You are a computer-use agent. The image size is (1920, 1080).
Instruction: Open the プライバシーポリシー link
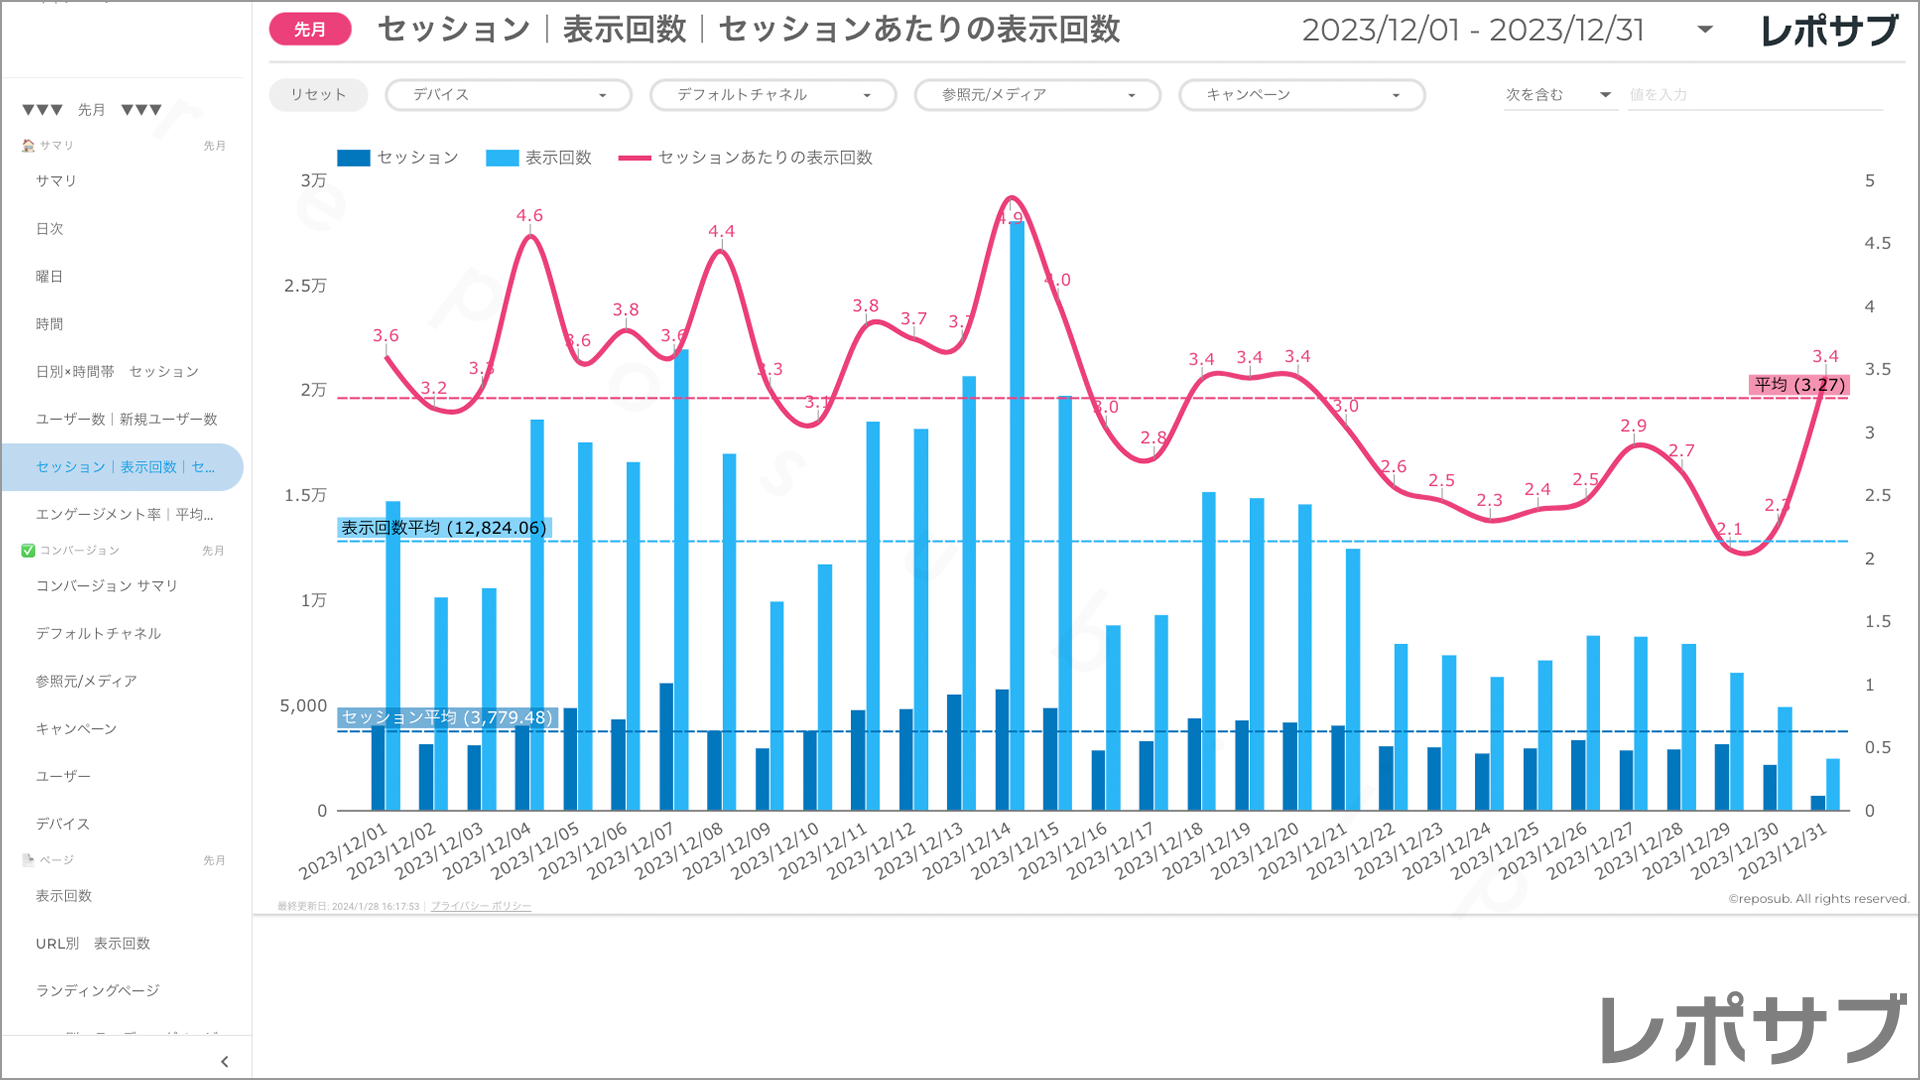tap(481, 906)
